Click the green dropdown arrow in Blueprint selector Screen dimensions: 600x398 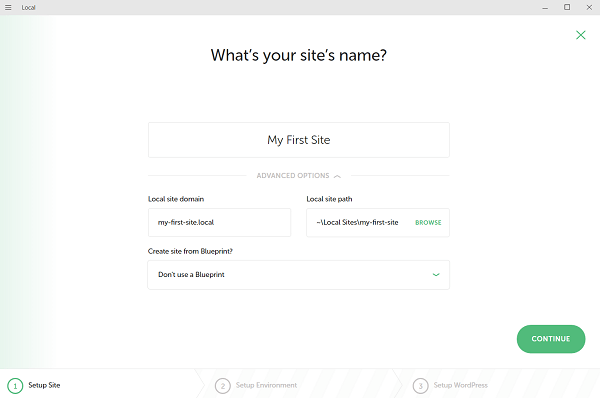pos(436,275)
